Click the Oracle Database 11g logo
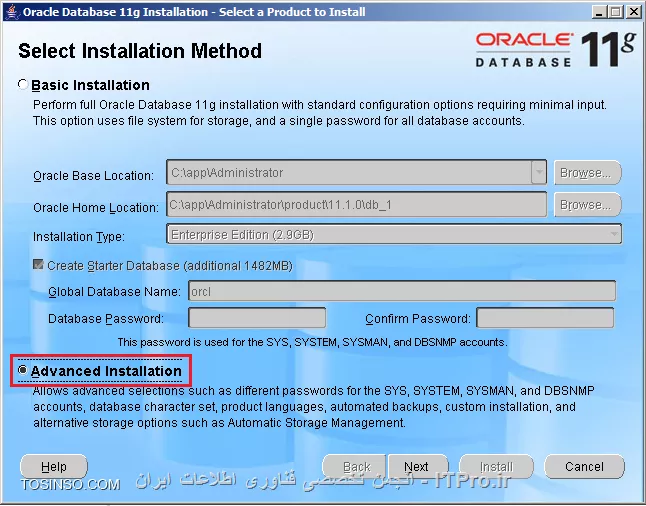Image resolution: width=646 pixels, height=506 pixels. pos(555,49)
